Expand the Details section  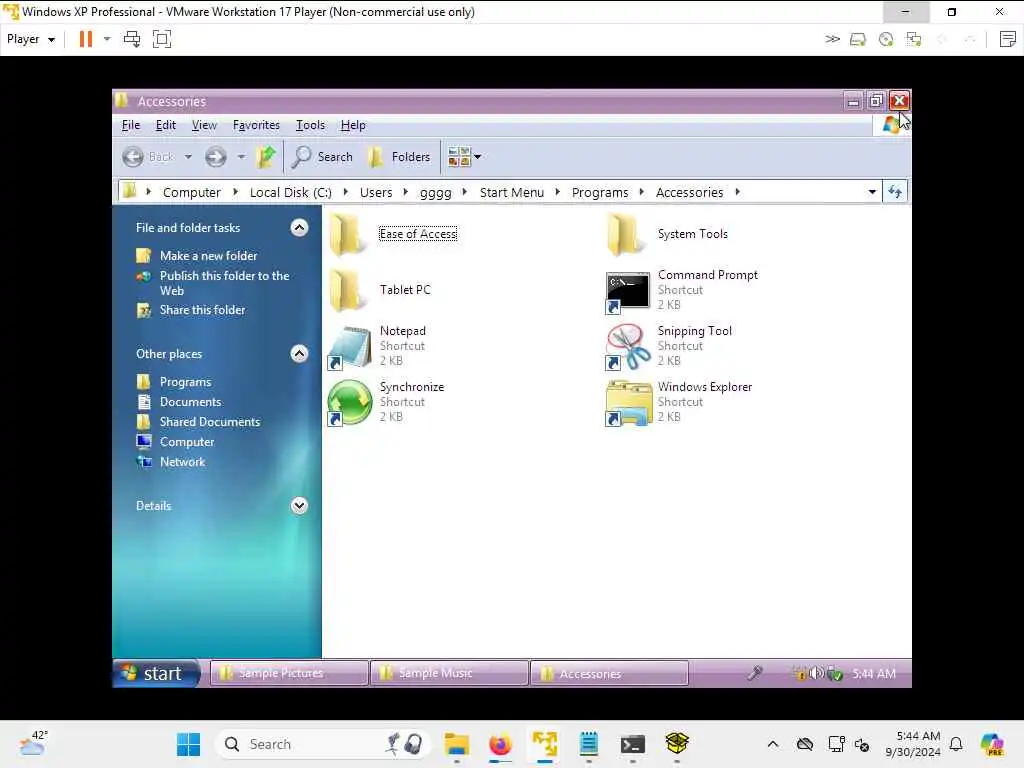(299, 505)
